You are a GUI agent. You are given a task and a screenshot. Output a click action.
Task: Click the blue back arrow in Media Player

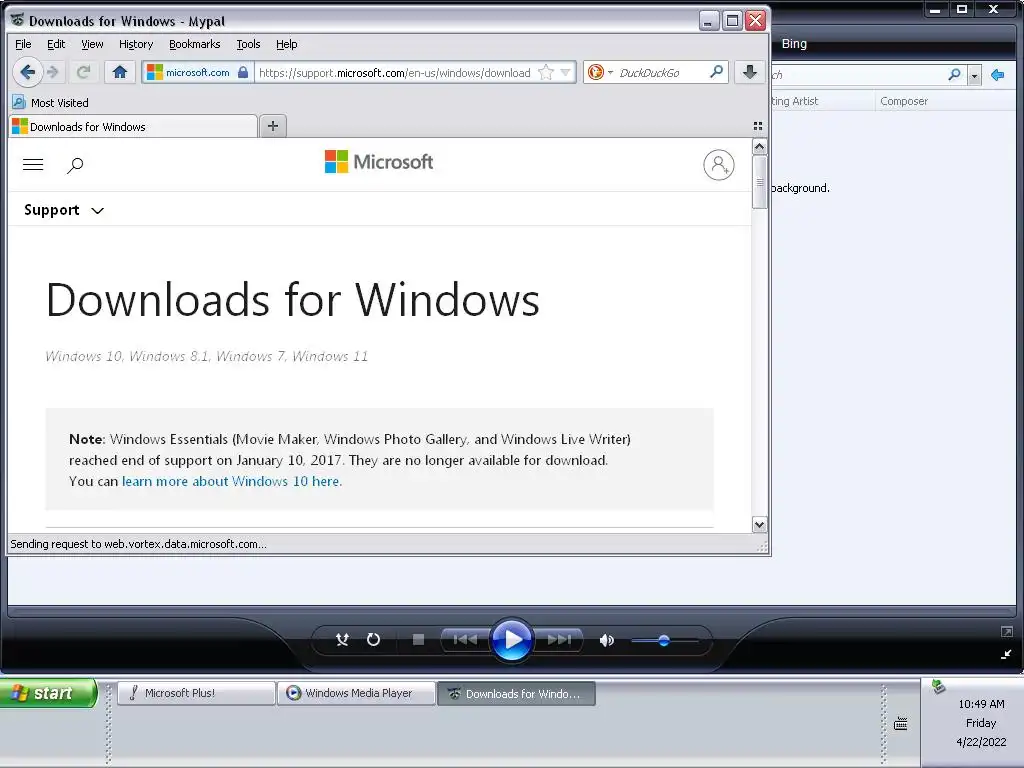[997, 75]
